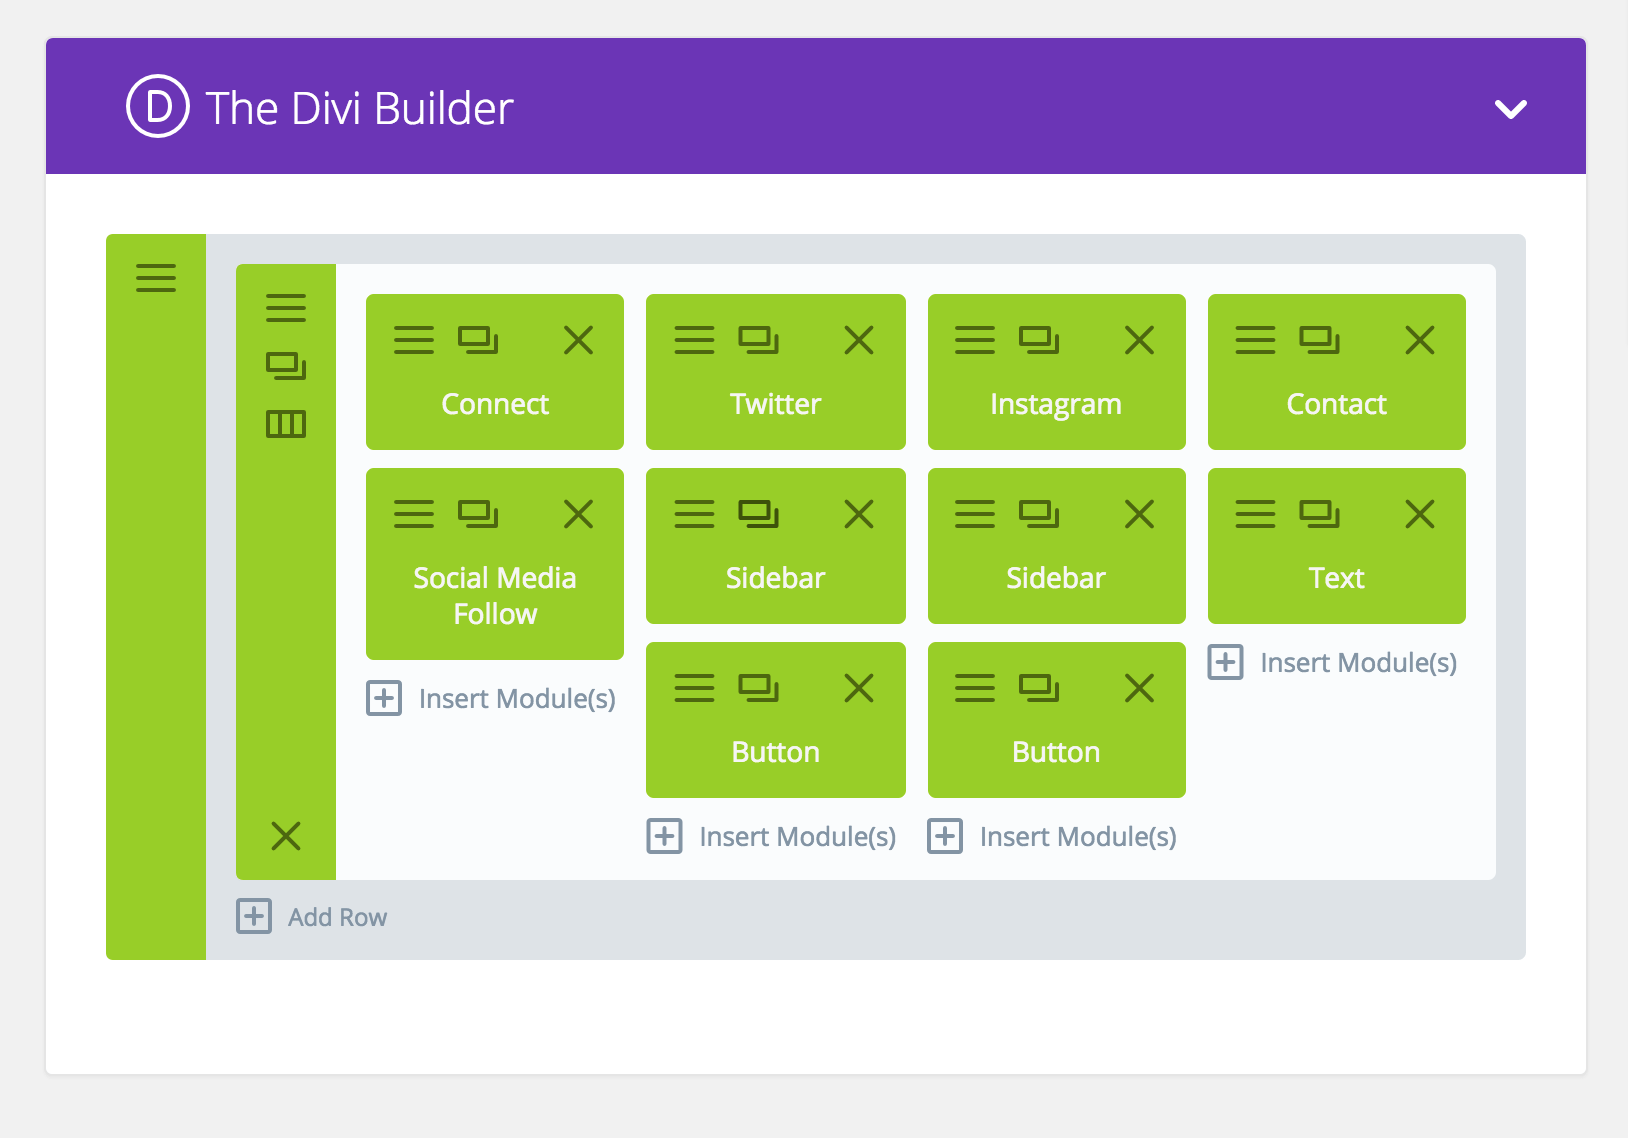Click The Divi Builder title text
Viewport: 1628px width, 1138px height.
[359, 108]
